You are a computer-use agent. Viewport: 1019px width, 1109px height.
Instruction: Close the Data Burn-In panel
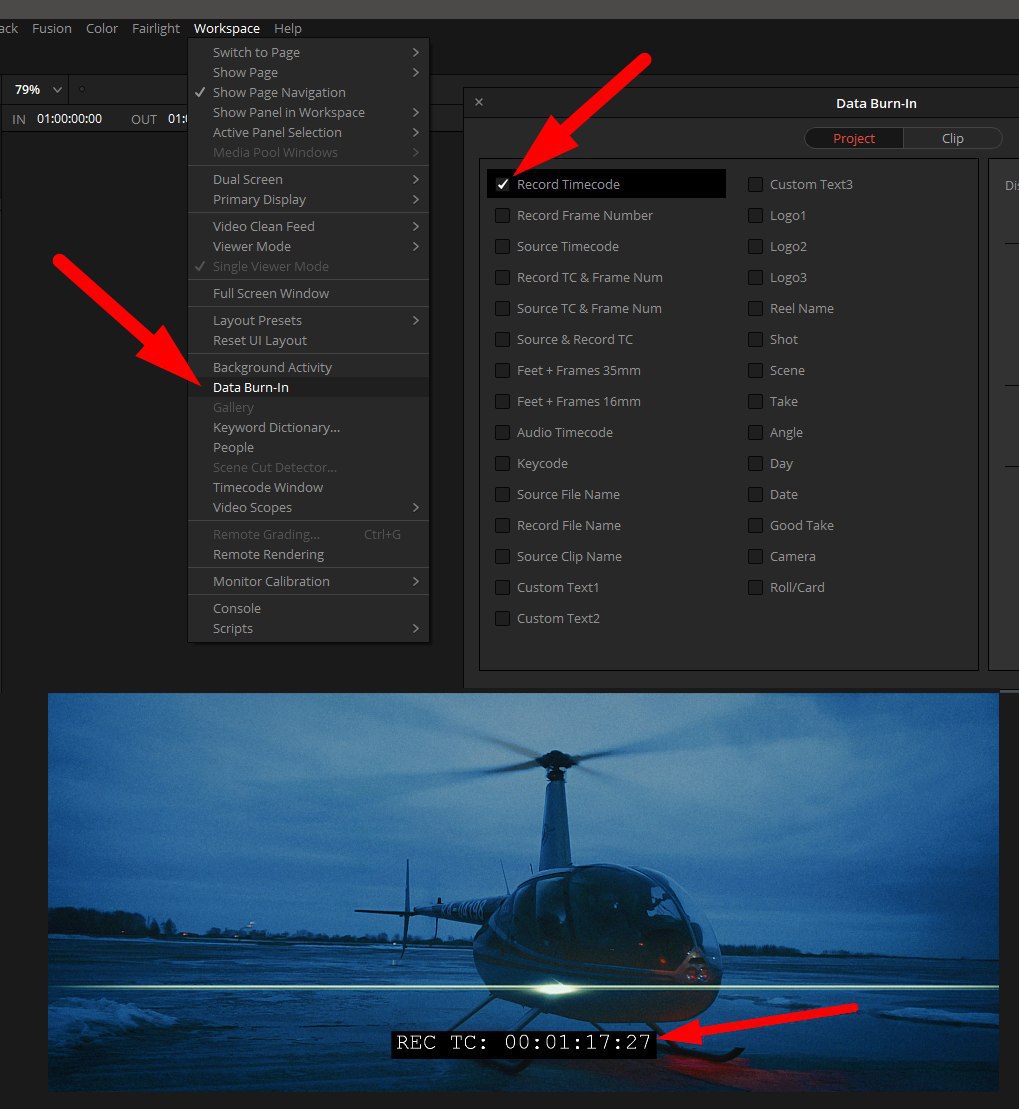[479, 102]
